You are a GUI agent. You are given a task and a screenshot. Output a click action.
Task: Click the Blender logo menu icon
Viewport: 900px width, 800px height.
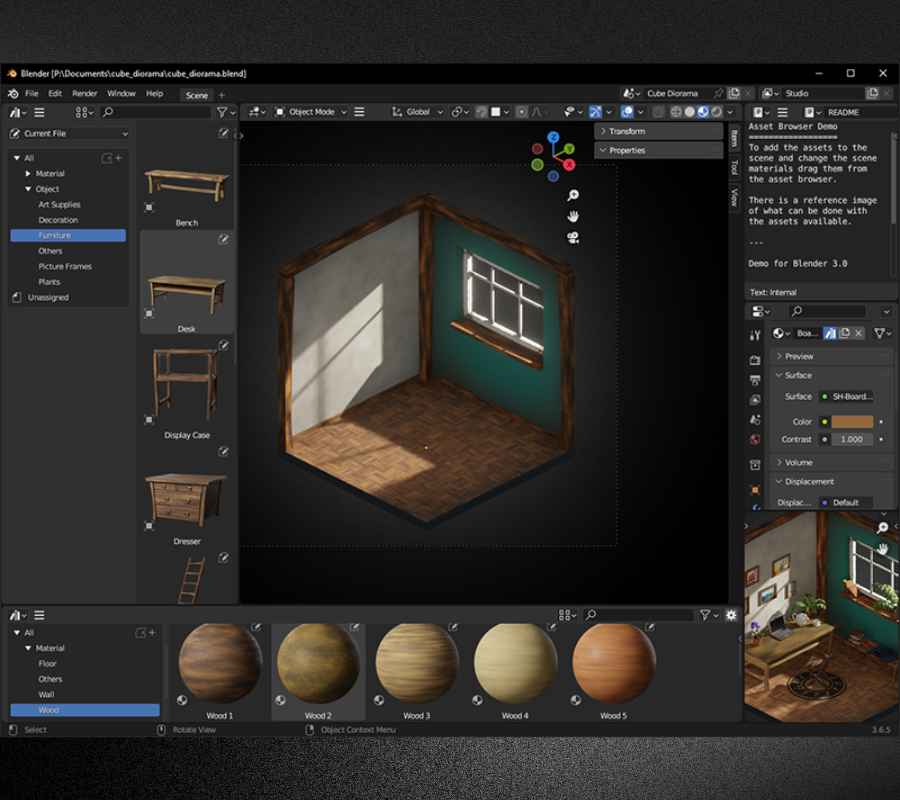coord(13,94)
